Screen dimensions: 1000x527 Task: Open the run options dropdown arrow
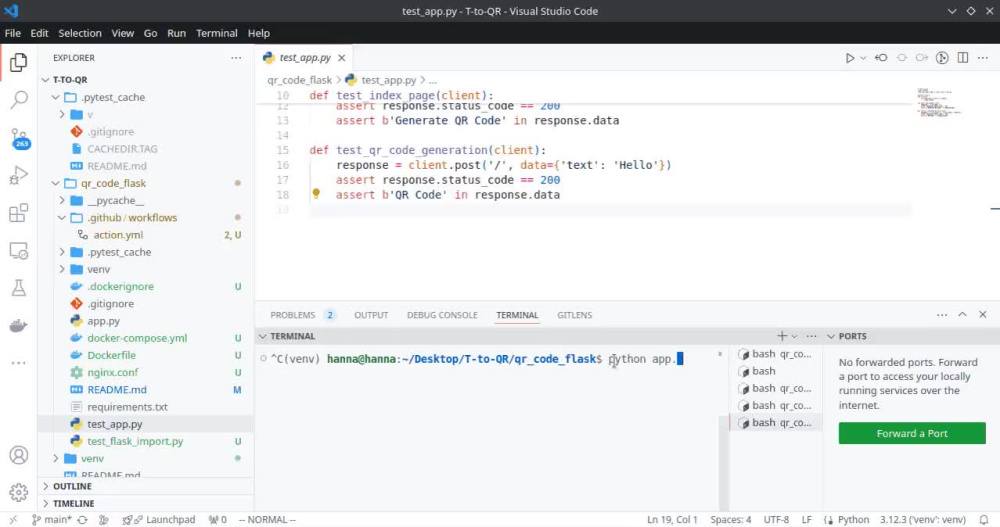863,58
